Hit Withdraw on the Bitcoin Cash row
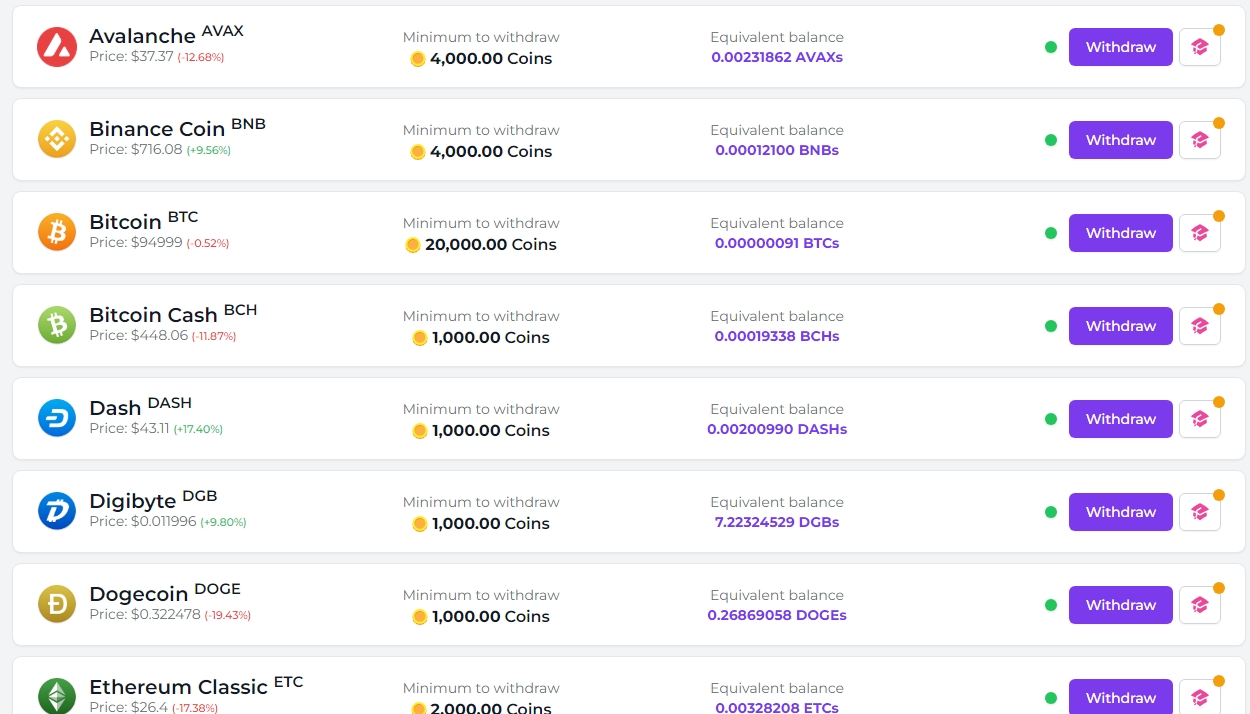 (1120, 326)
